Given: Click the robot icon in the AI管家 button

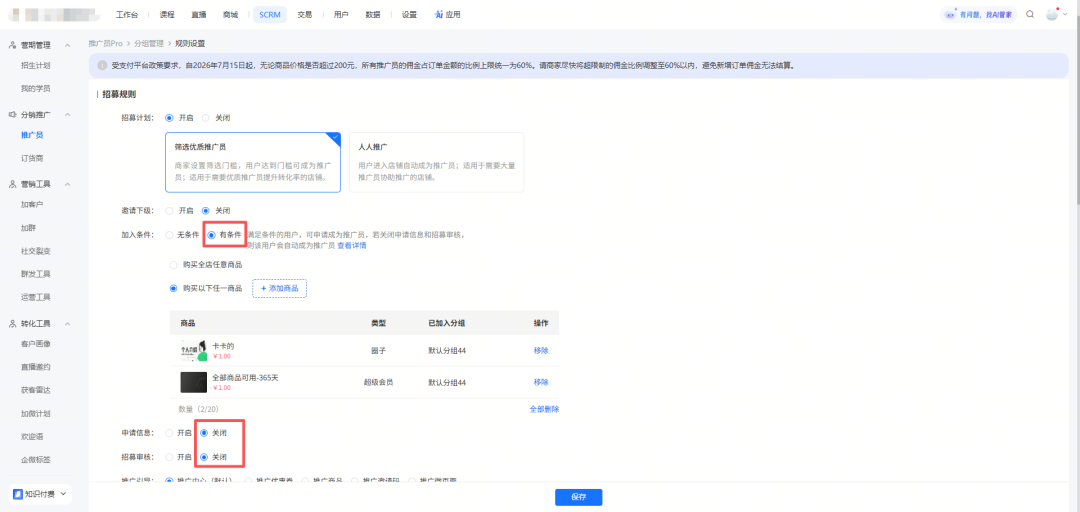Looking at the screenshot, I should 951,14.
